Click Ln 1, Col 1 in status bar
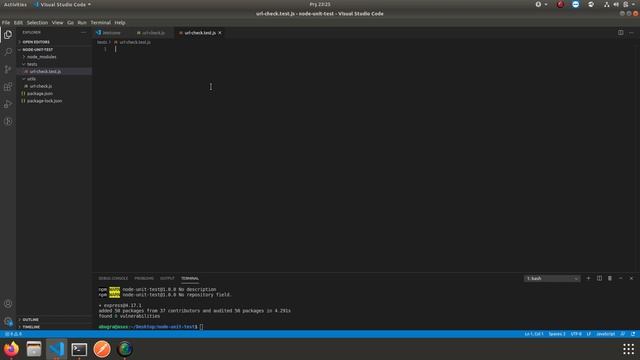This screenshot has width=640, height=360. [x=534, y=334]
